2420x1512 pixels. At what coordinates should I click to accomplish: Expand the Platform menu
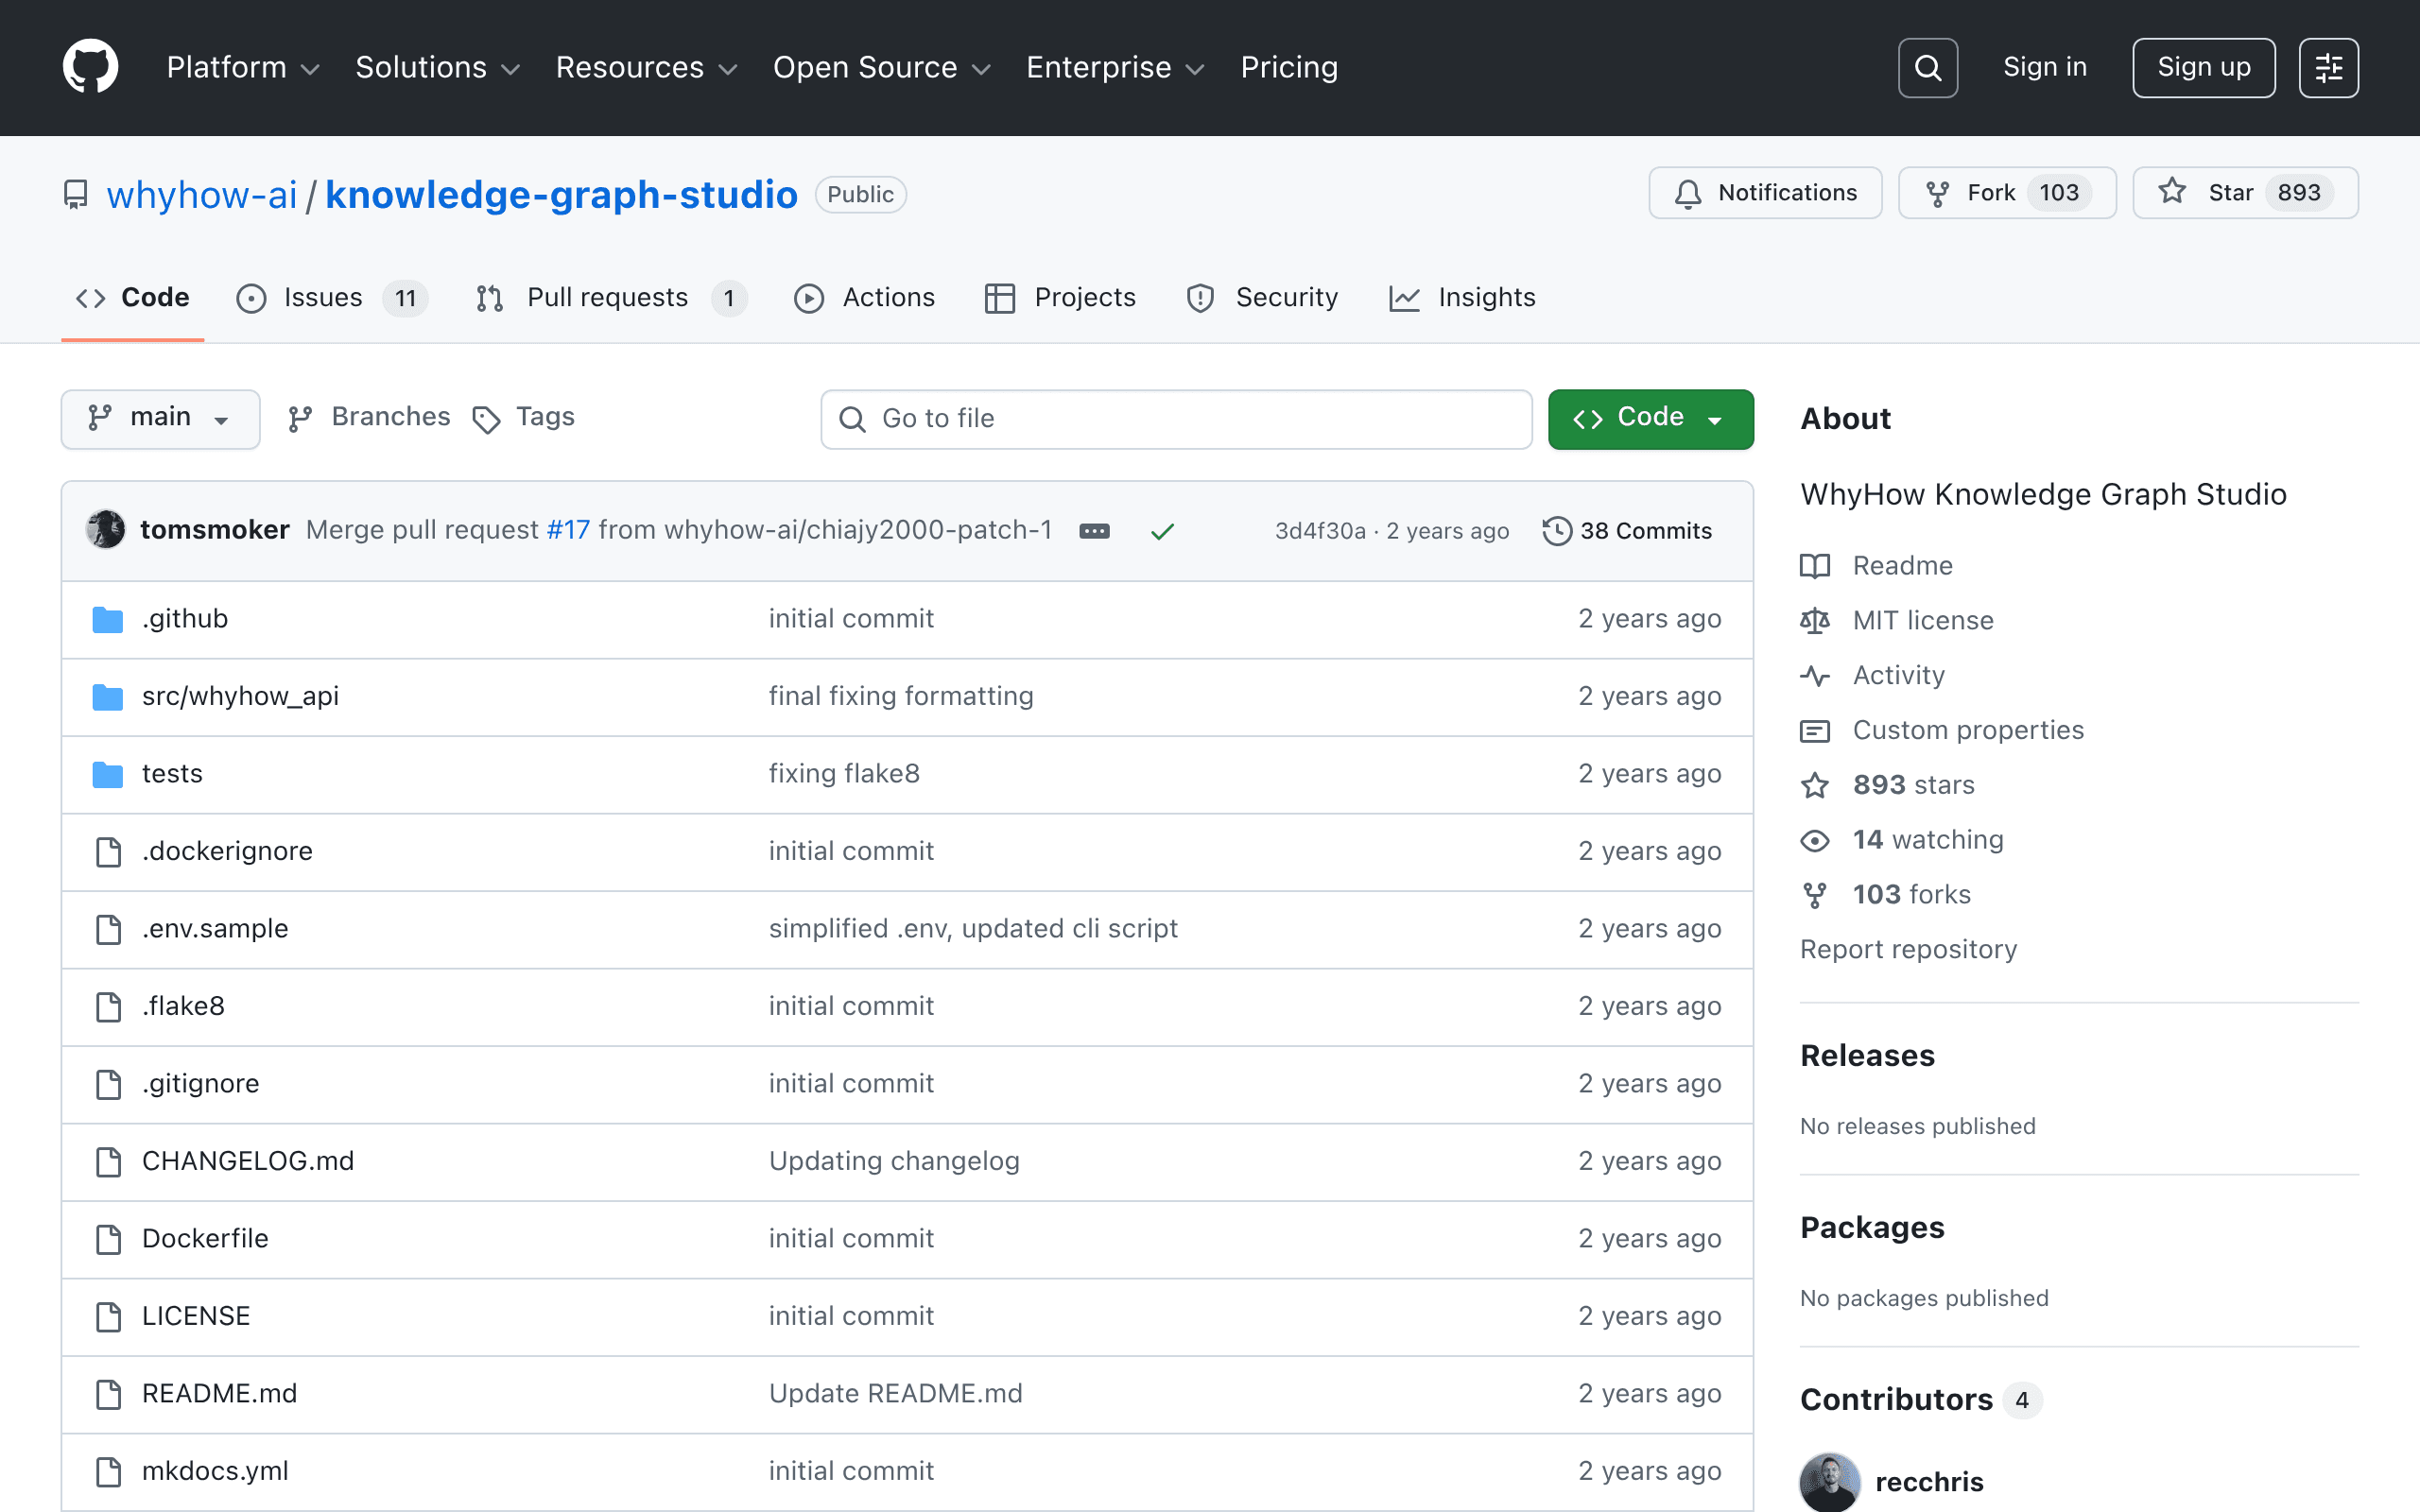point(243,67)
